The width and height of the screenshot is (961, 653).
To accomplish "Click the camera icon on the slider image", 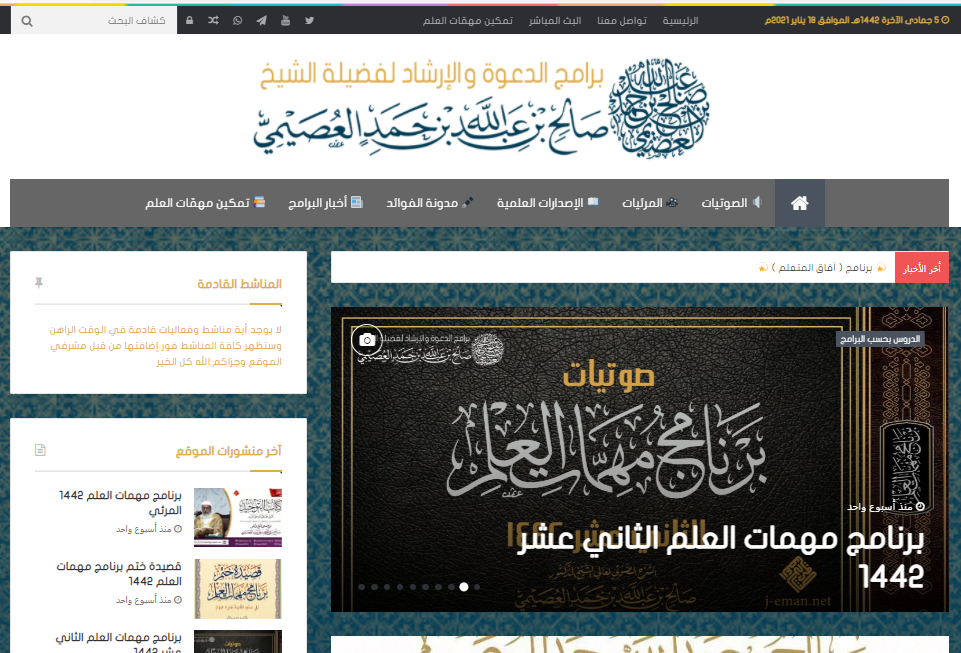I will [x=367, y=340].
